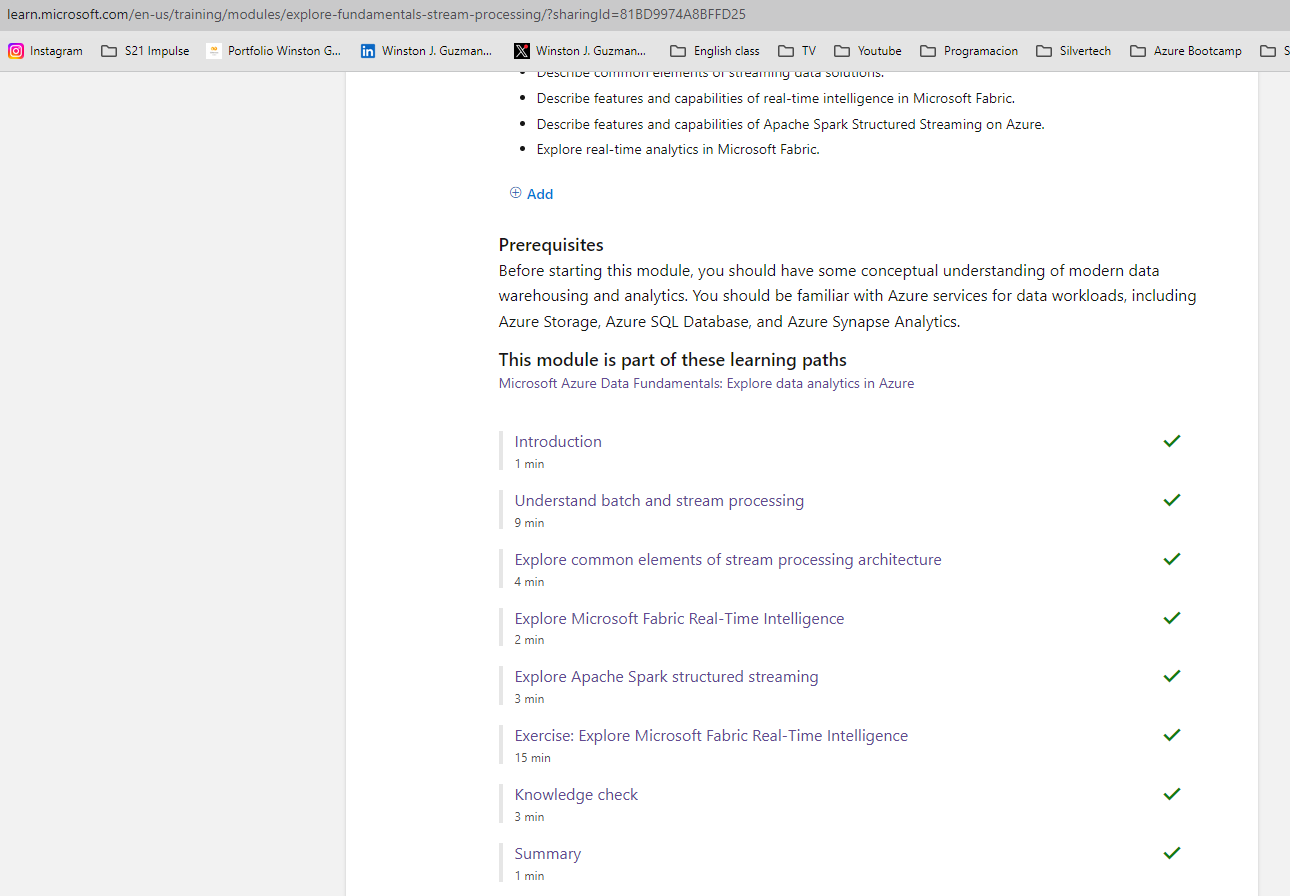Image resolution: width=1290 pixels, height=896 pixels.
Task: Open Understand batch and stream processing unit
Action: point(659,500)
